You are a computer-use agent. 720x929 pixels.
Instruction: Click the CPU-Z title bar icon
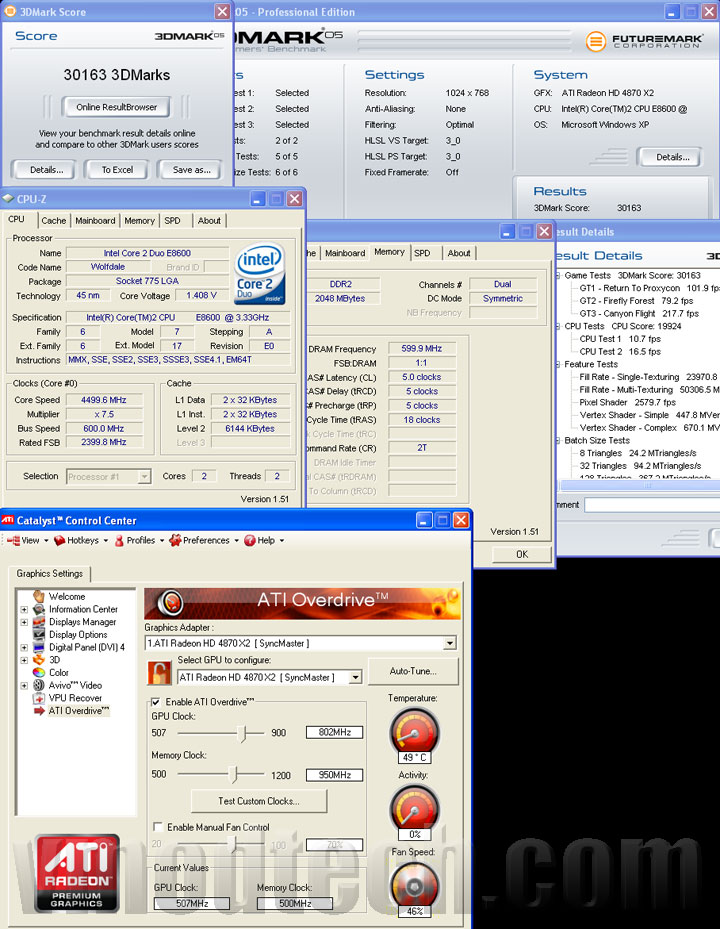(8, 198)
